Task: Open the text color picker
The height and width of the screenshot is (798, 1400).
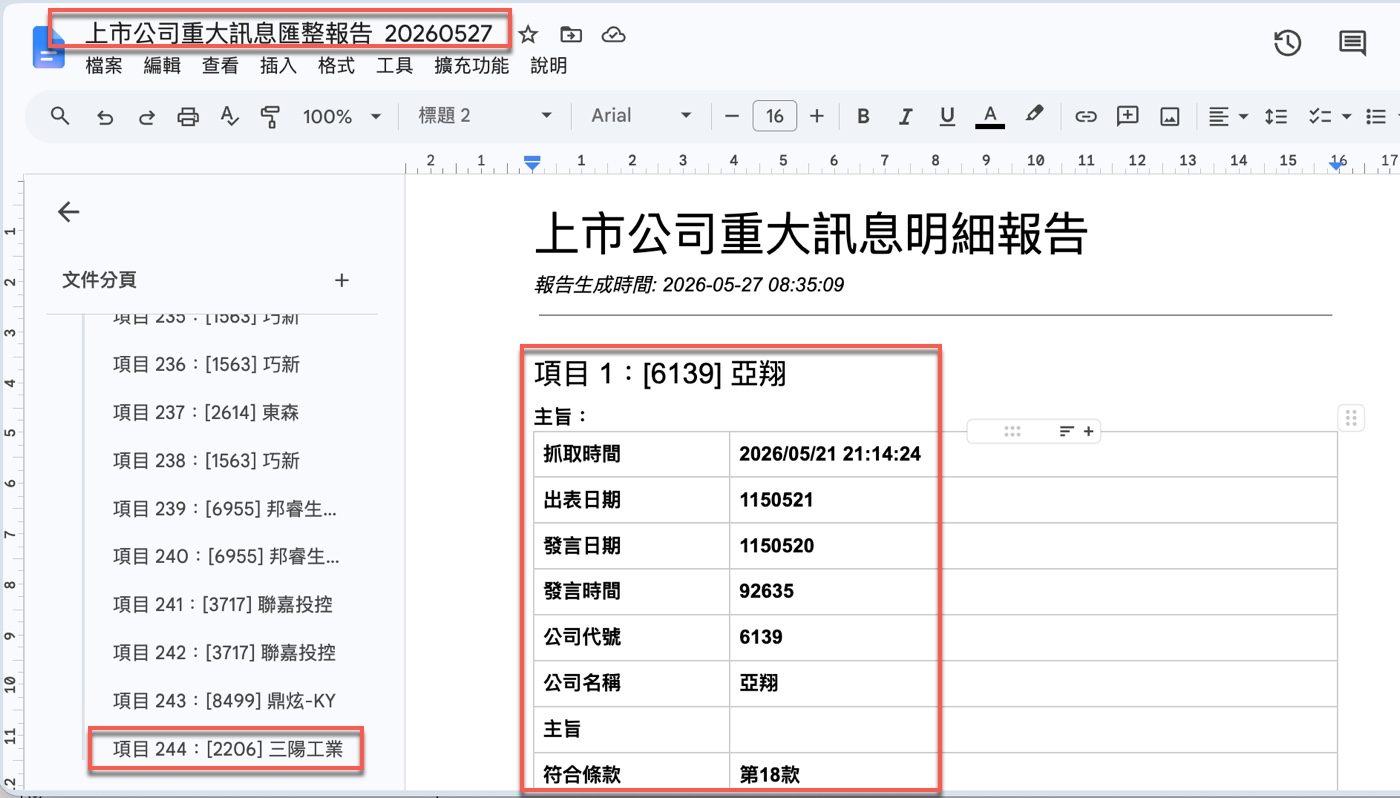Action: point(989,117)
